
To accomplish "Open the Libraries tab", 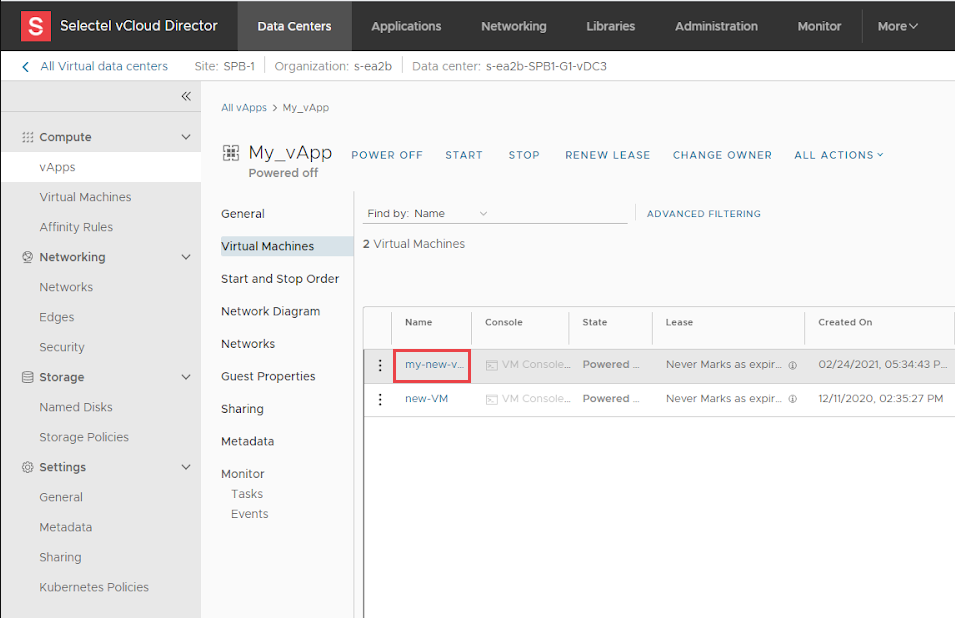I will click(x=610, y=26).
